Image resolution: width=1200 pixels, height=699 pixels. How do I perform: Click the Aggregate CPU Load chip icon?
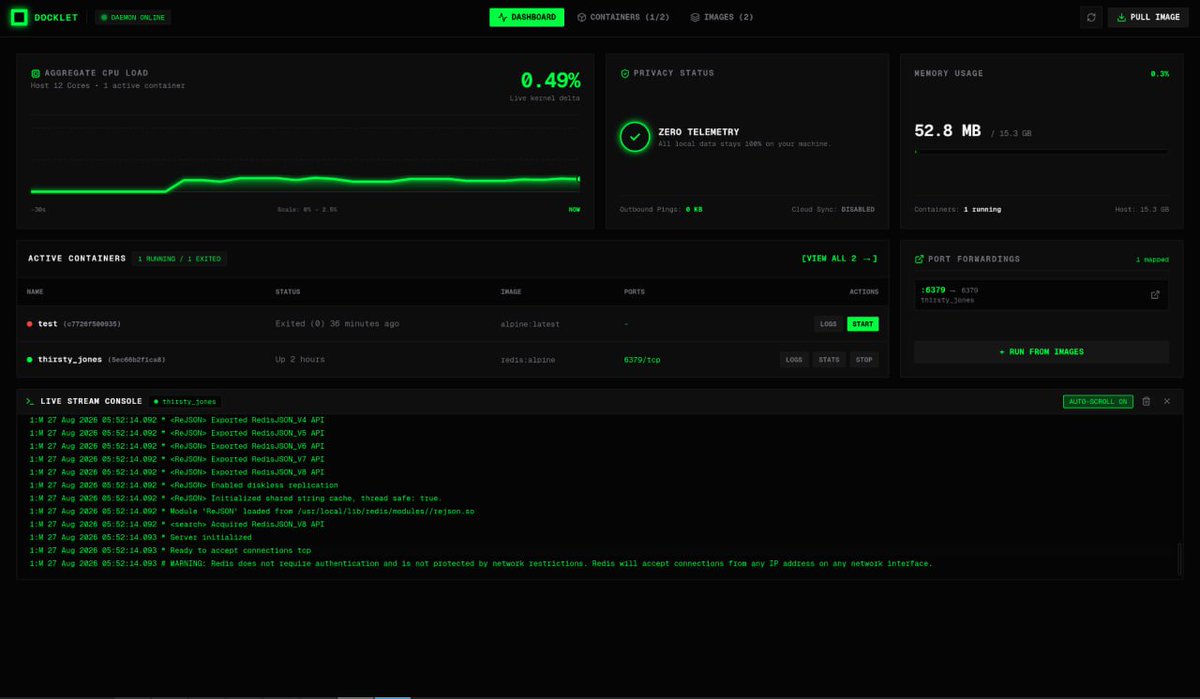pyautogui.click(x=35, y=73)
